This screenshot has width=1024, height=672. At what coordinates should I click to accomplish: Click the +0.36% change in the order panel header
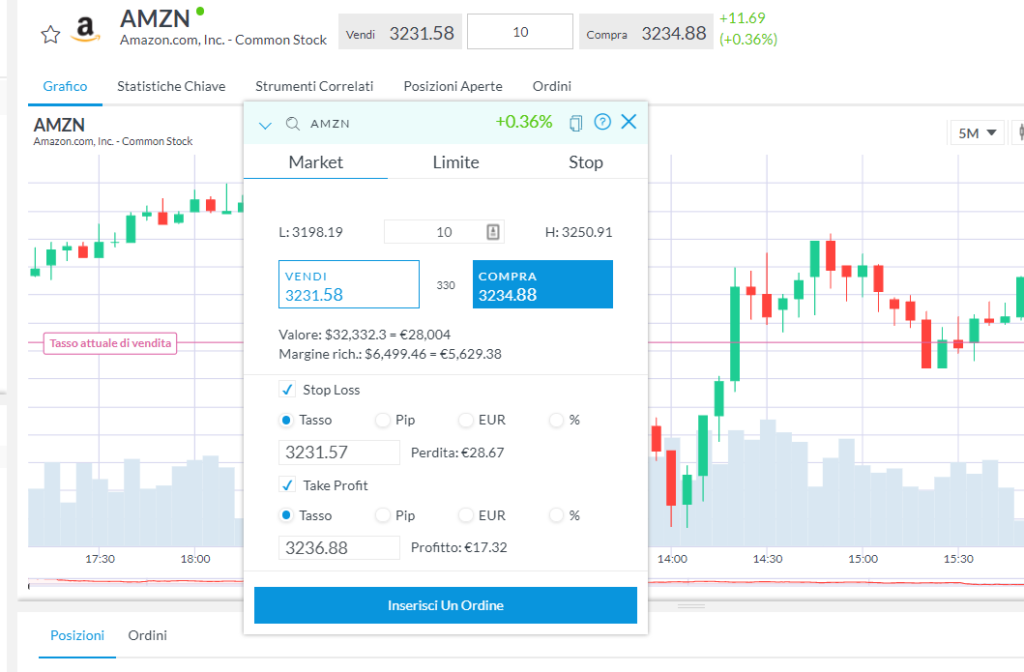click(524, 122)
